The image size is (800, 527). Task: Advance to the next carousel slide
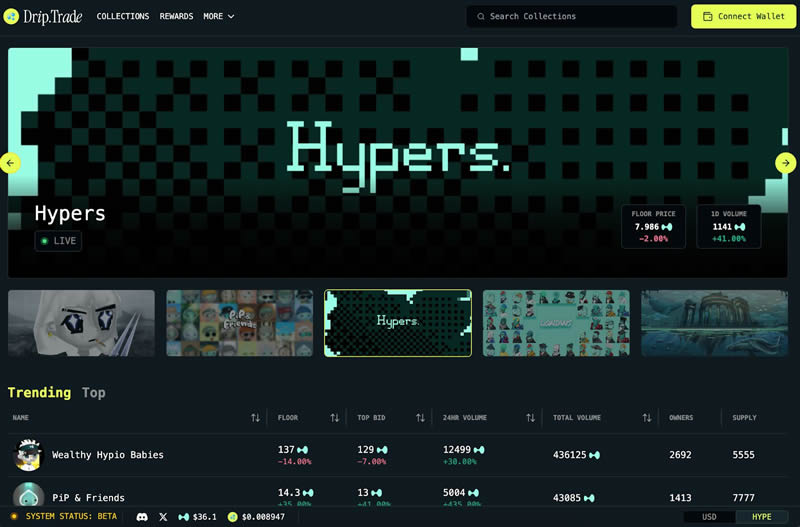pos(786,163)
